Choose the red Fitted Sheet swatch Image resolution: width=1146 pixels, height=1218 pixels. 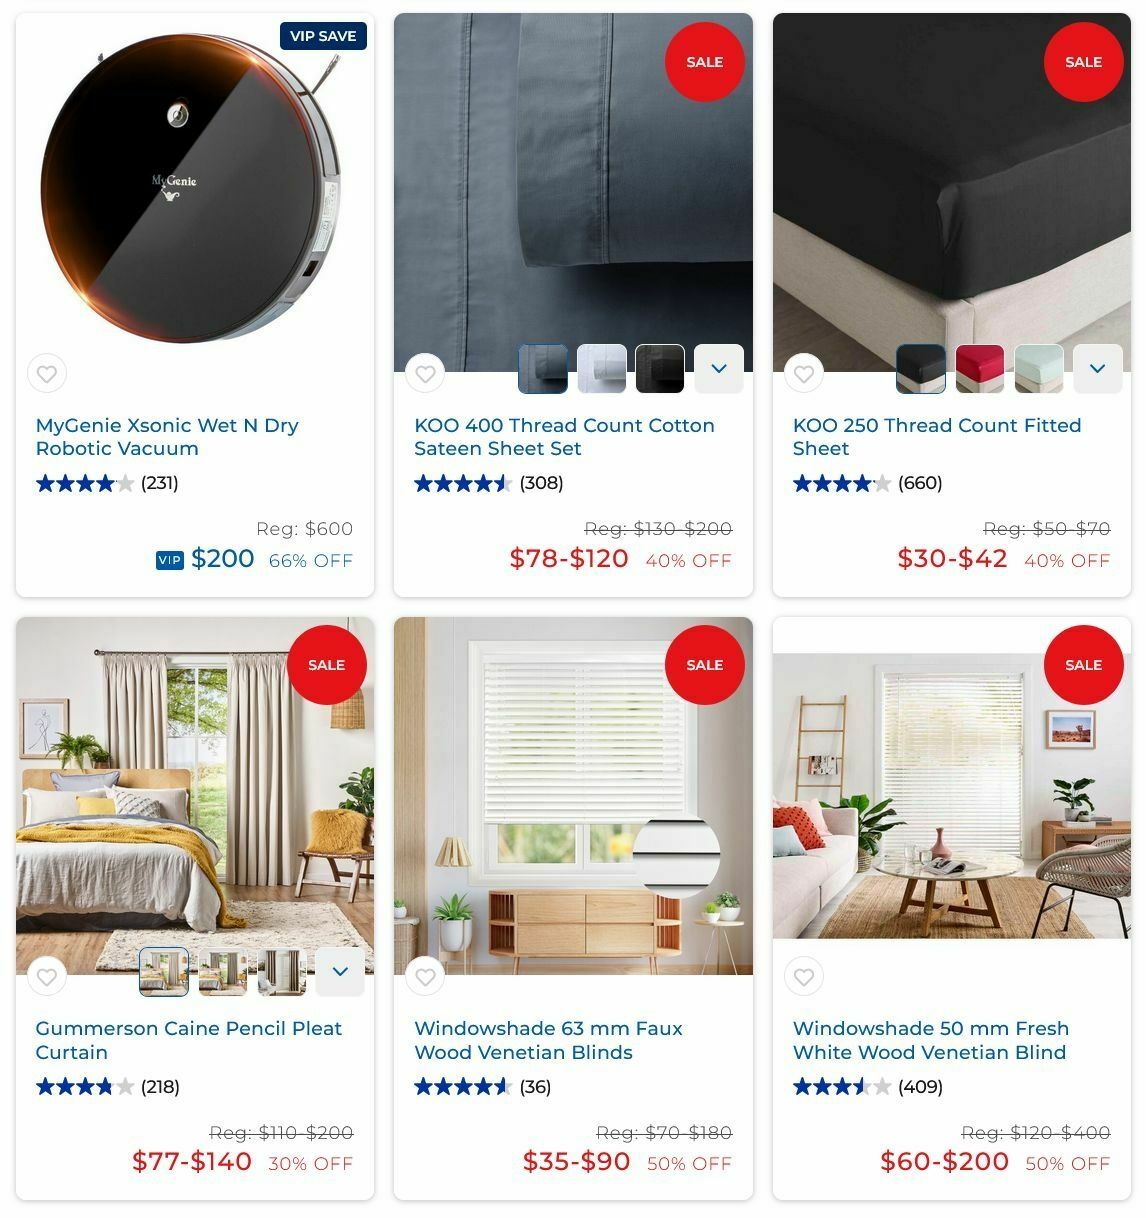[980, 369]
